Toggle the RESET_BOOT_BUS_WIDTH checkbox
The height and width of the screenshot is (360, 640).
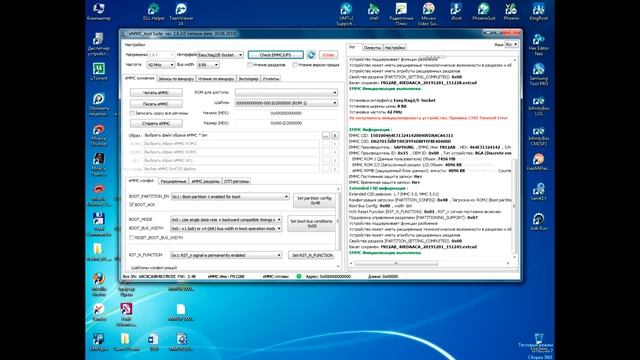pos(131,237)
